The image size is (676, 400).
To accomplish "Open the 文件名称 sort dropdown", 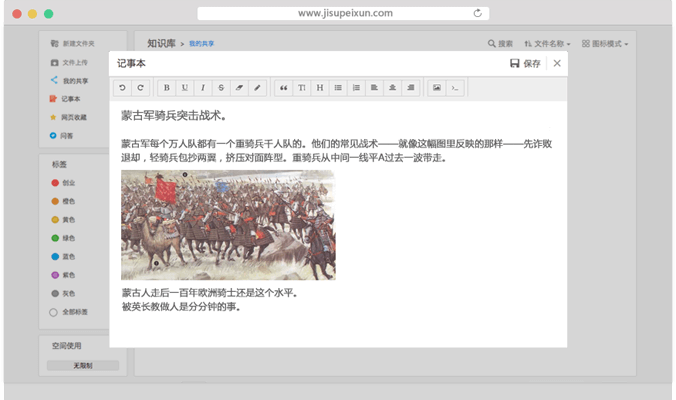I will (x=547, y=44).
